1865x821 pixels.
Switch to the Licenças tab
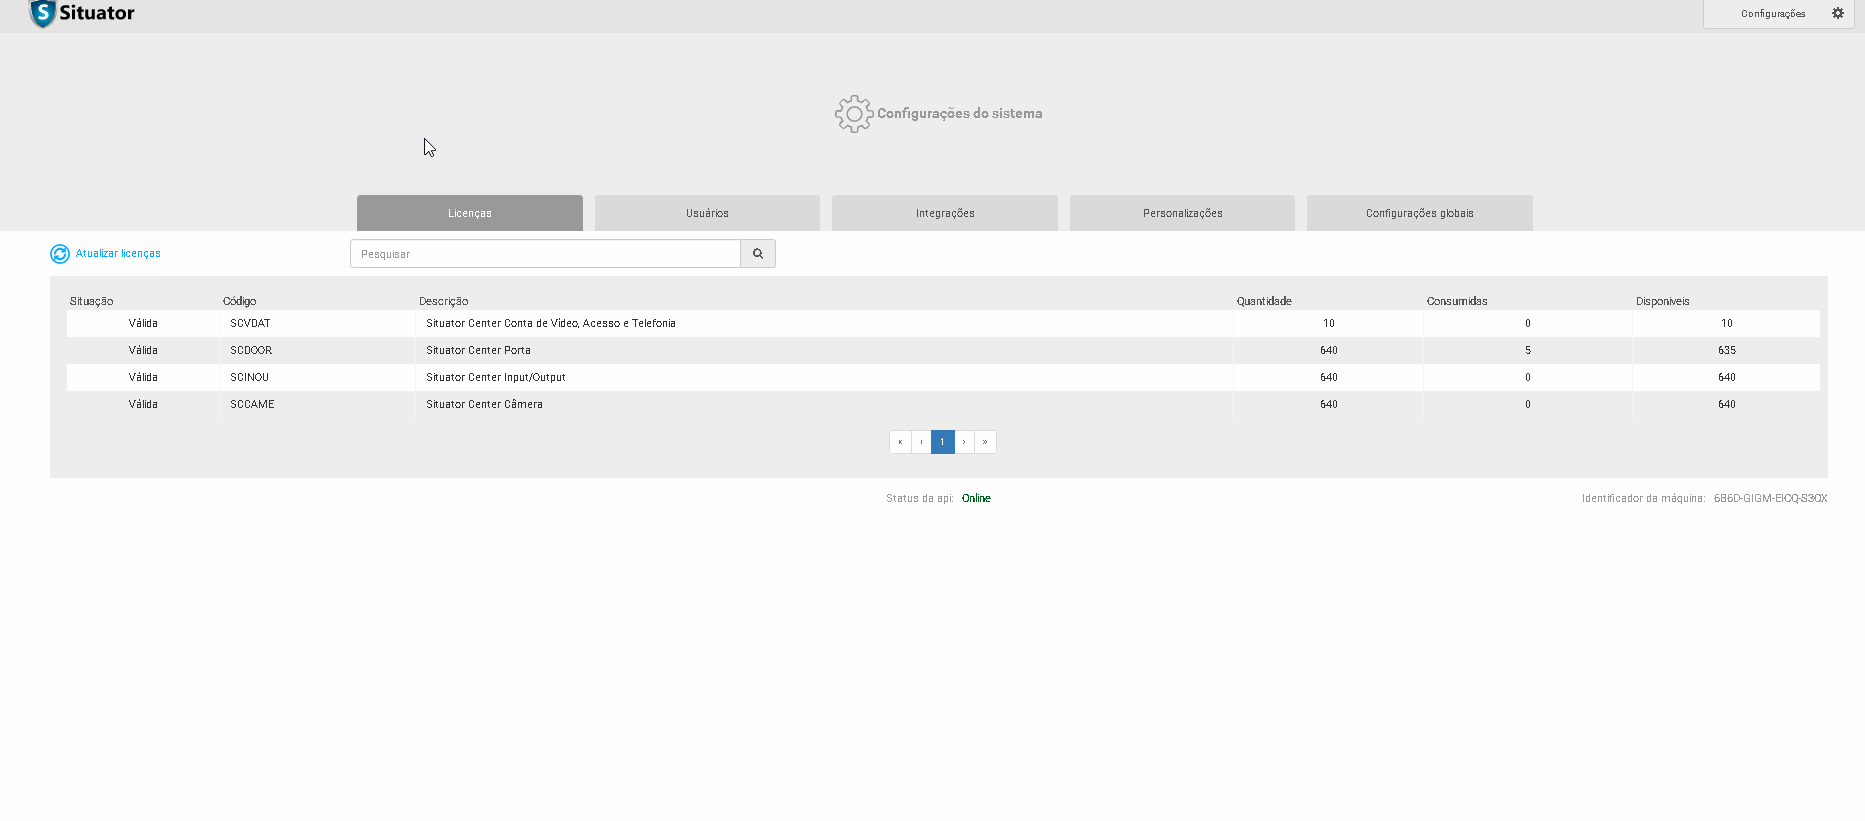(x=470, y=213)
